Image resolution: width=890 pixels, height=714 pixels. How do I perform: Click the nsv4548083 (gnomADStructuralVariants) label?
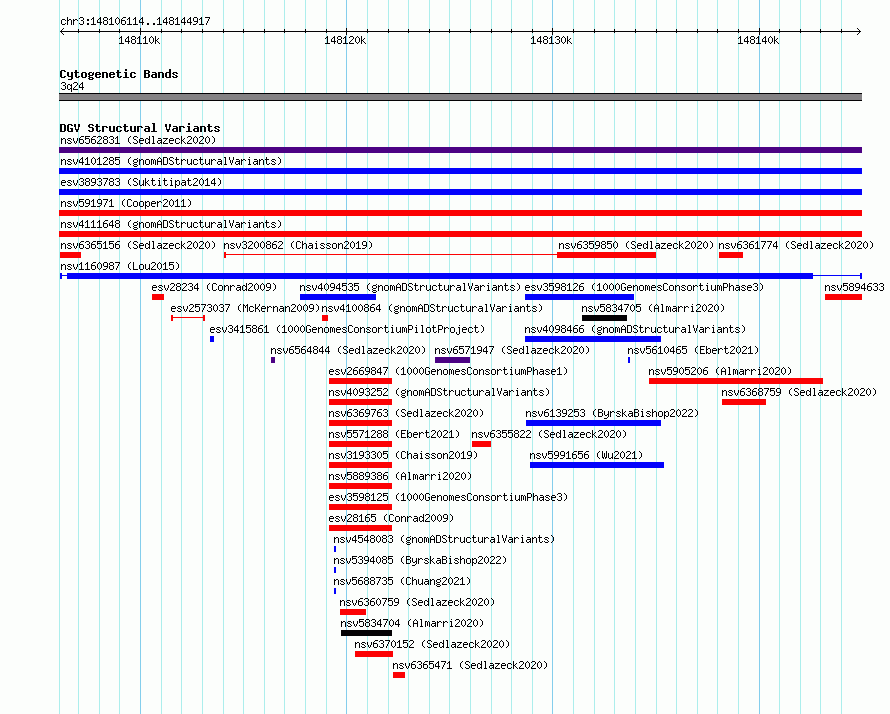tap(444, 539)
